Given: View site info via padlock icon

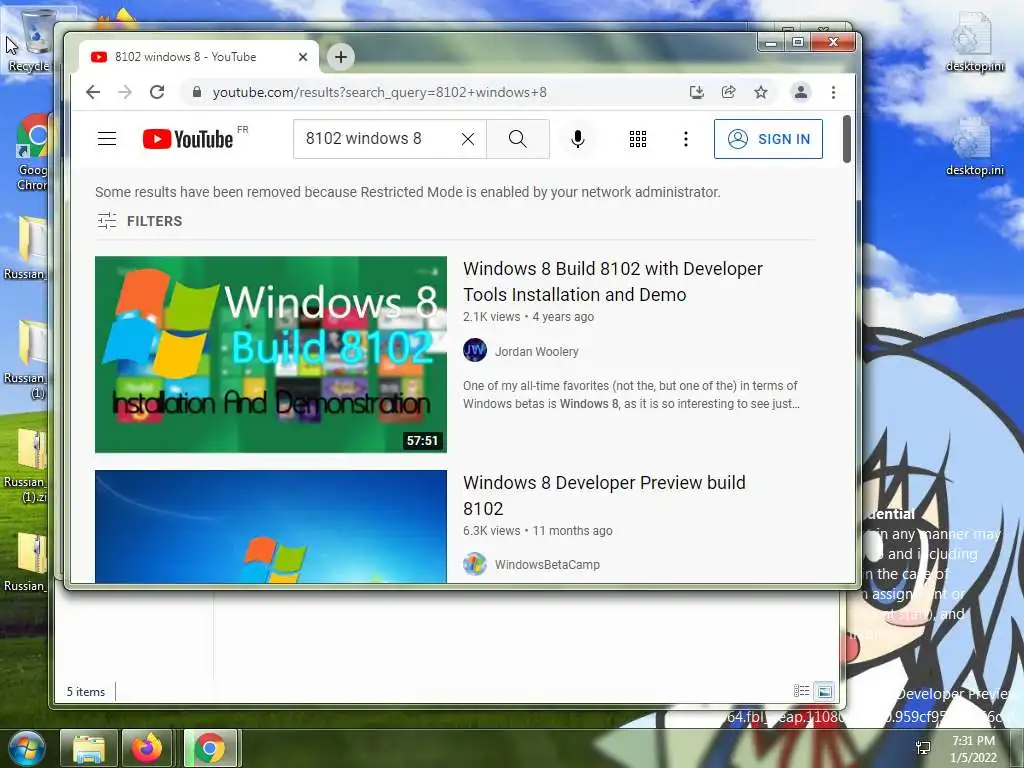Looking at the screenshot, I should [197, 92].
